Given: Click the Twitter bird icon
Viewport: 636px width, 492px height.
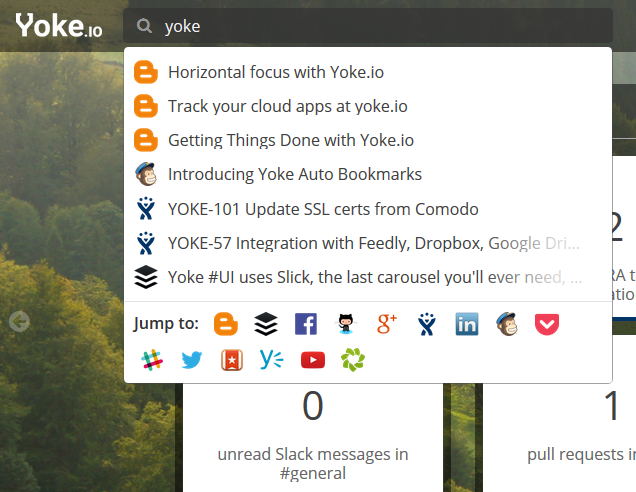Looking at the screenshot, I should click(192, 360).
